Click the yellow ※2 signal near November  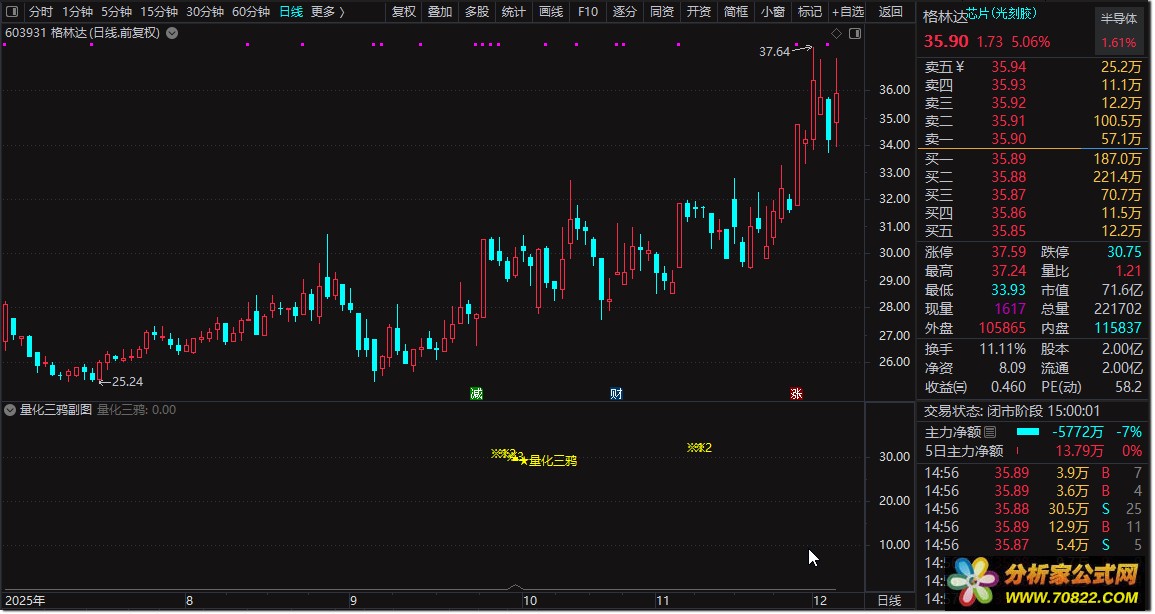click(x=699, y=448)
